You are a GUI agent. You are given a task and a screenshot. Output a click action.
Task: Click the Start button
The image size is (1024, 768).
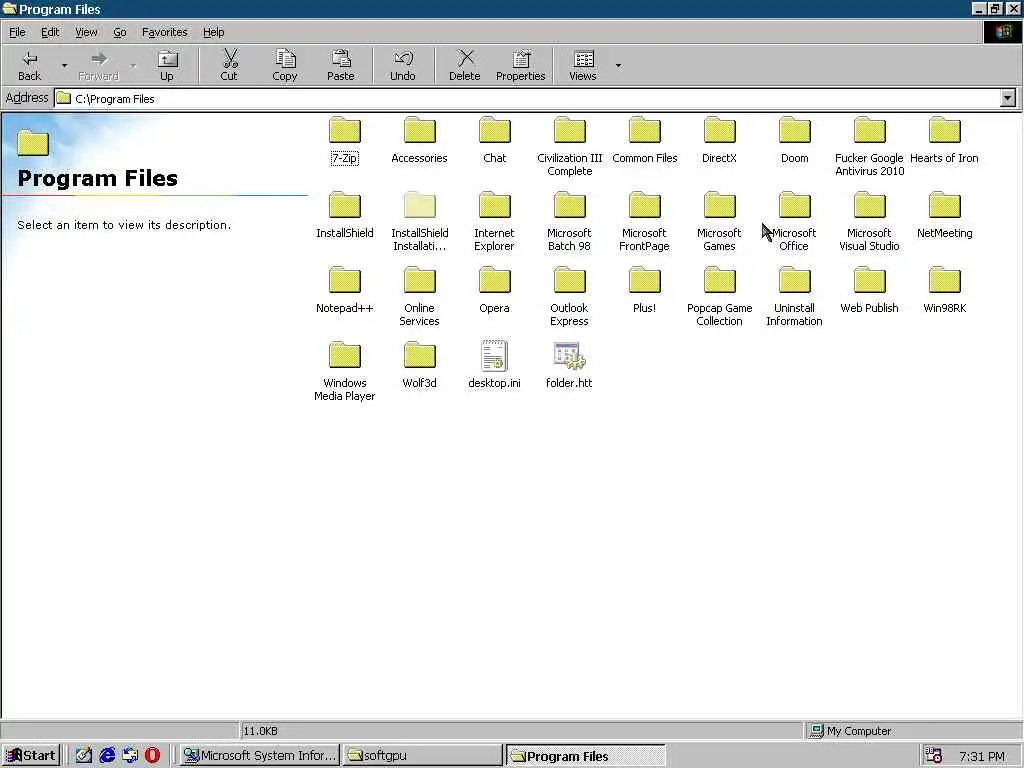pos(31,755)
